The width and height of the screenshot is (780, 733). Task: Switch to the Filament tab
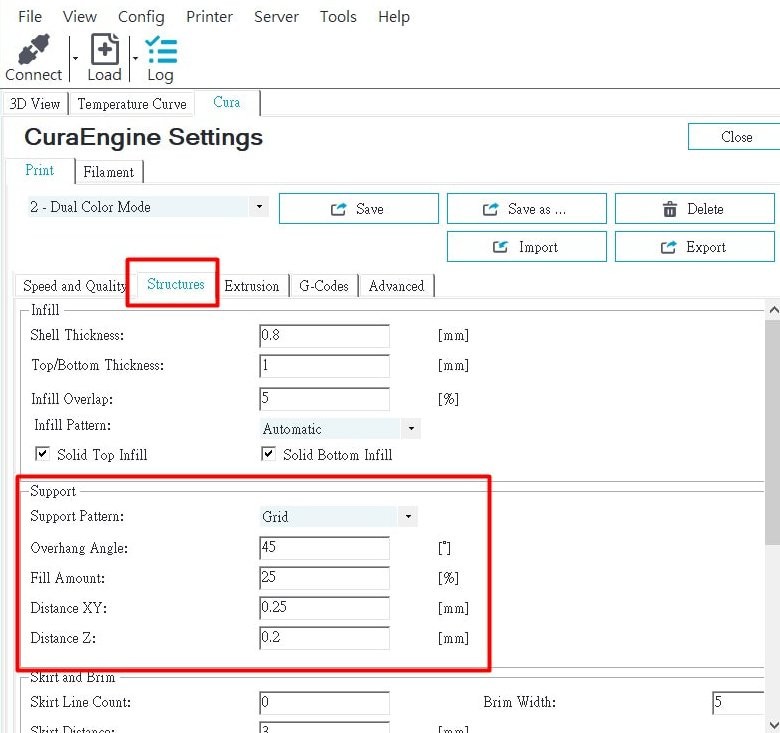(108, 172)
